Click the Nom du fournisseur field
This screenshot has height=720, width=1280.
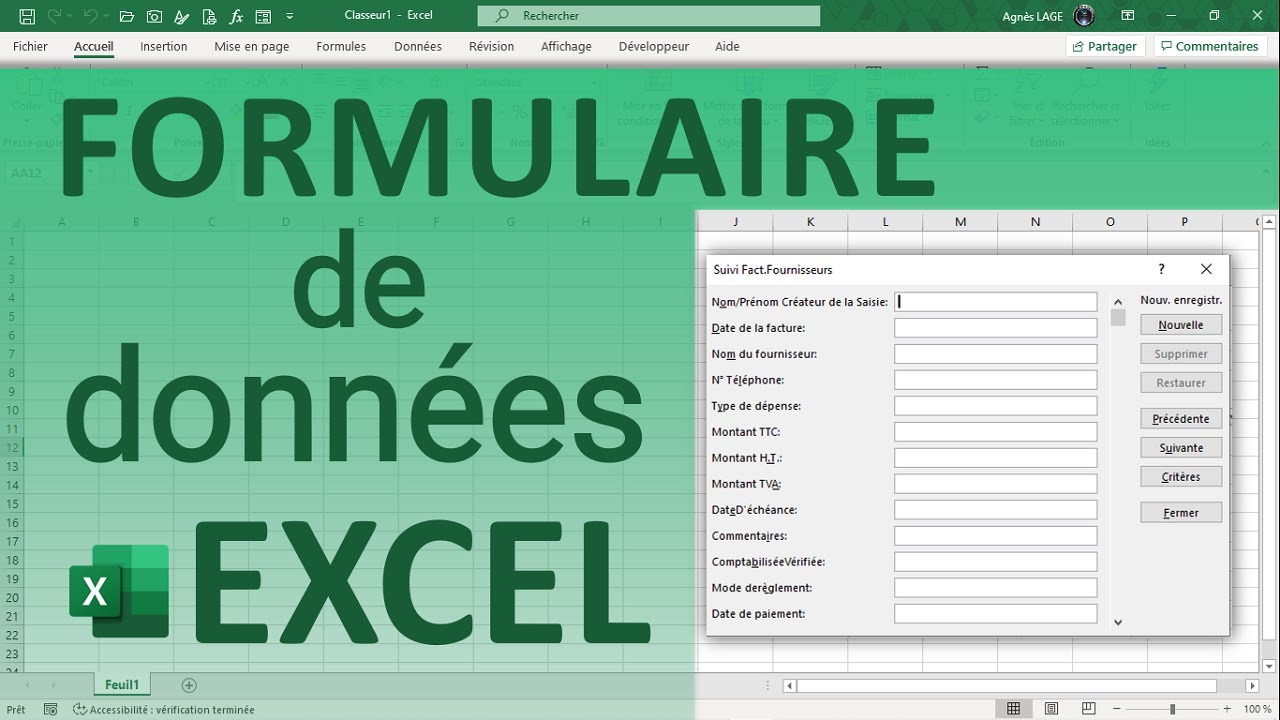[995, 353]
